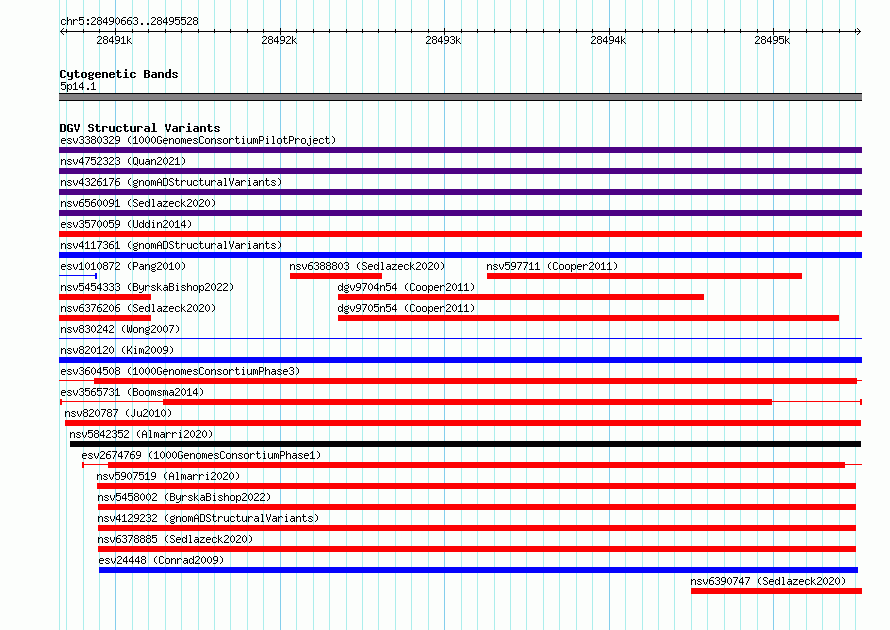Open esv3570059 (Uddin2014) variant
The height and width of the screenshot is (630, 890).
[126, 224]
